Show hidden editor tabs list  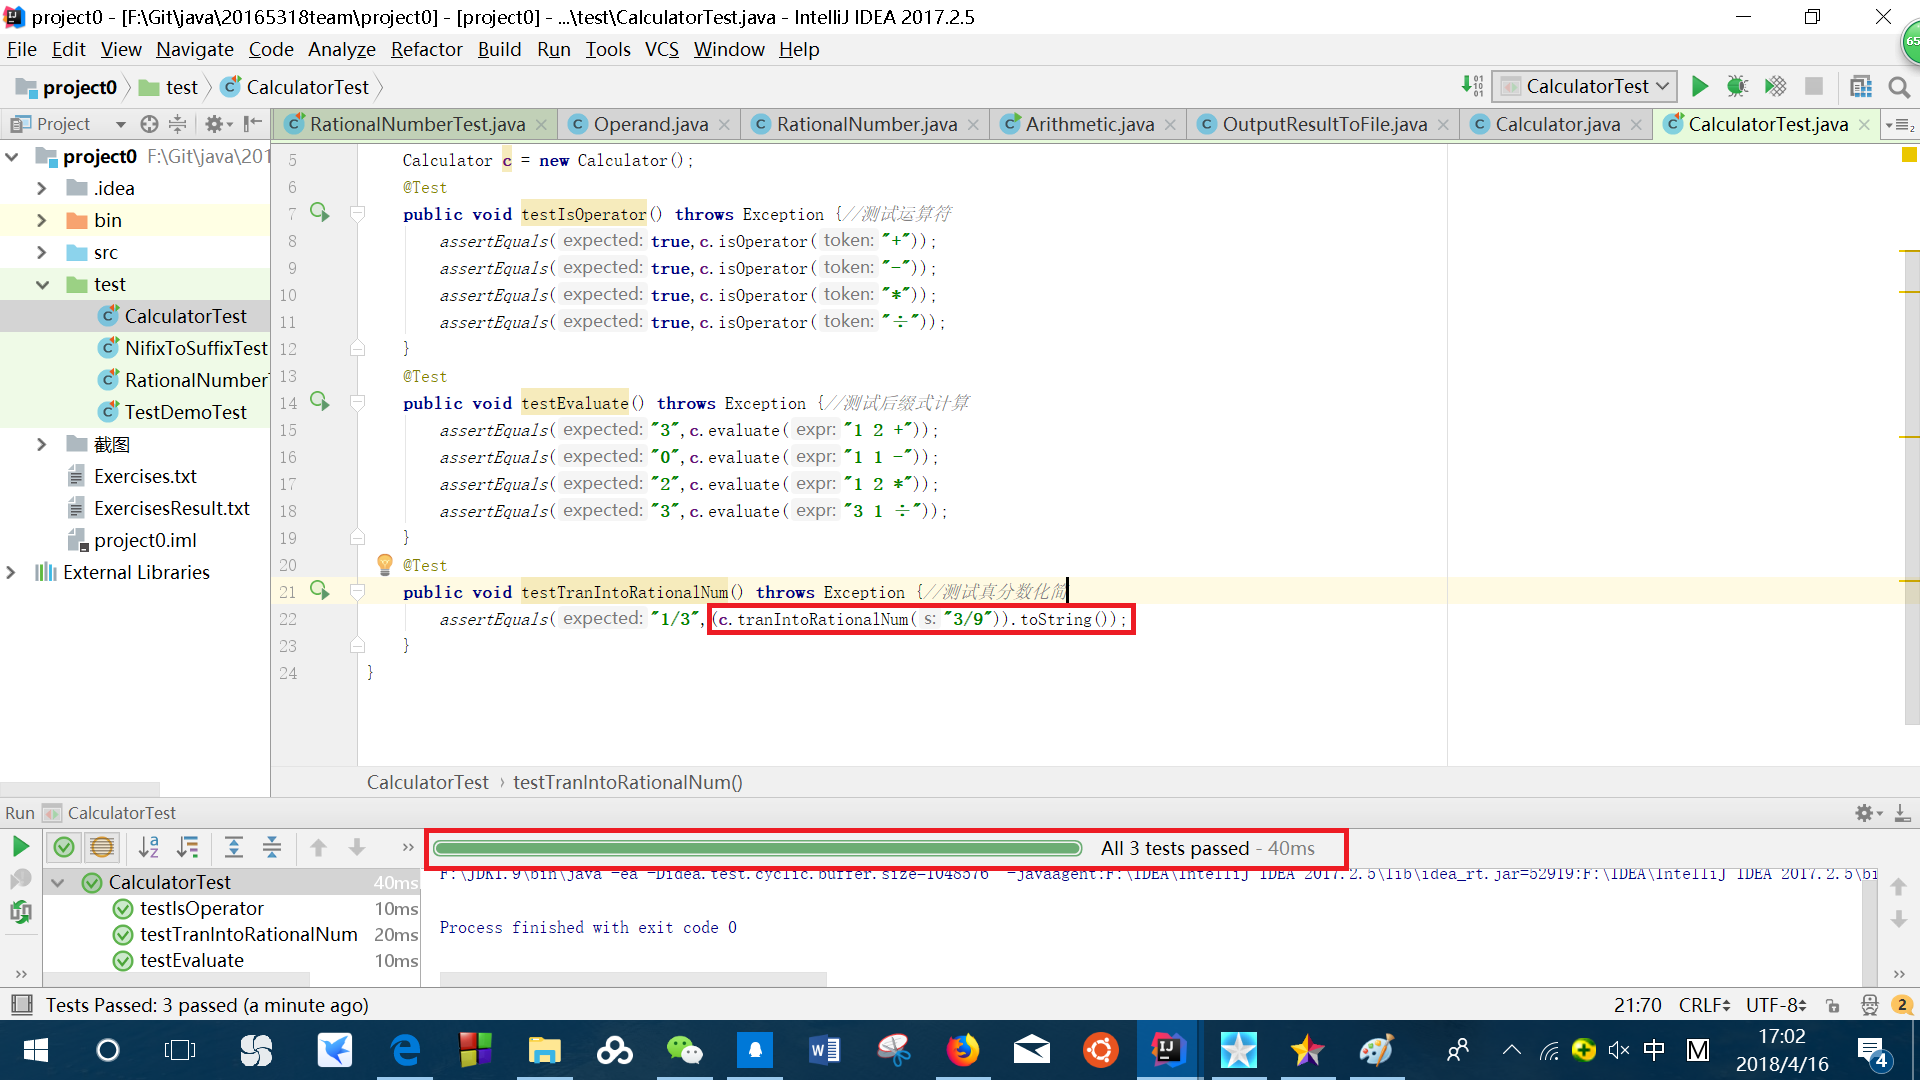click(x=1899, y=125)
